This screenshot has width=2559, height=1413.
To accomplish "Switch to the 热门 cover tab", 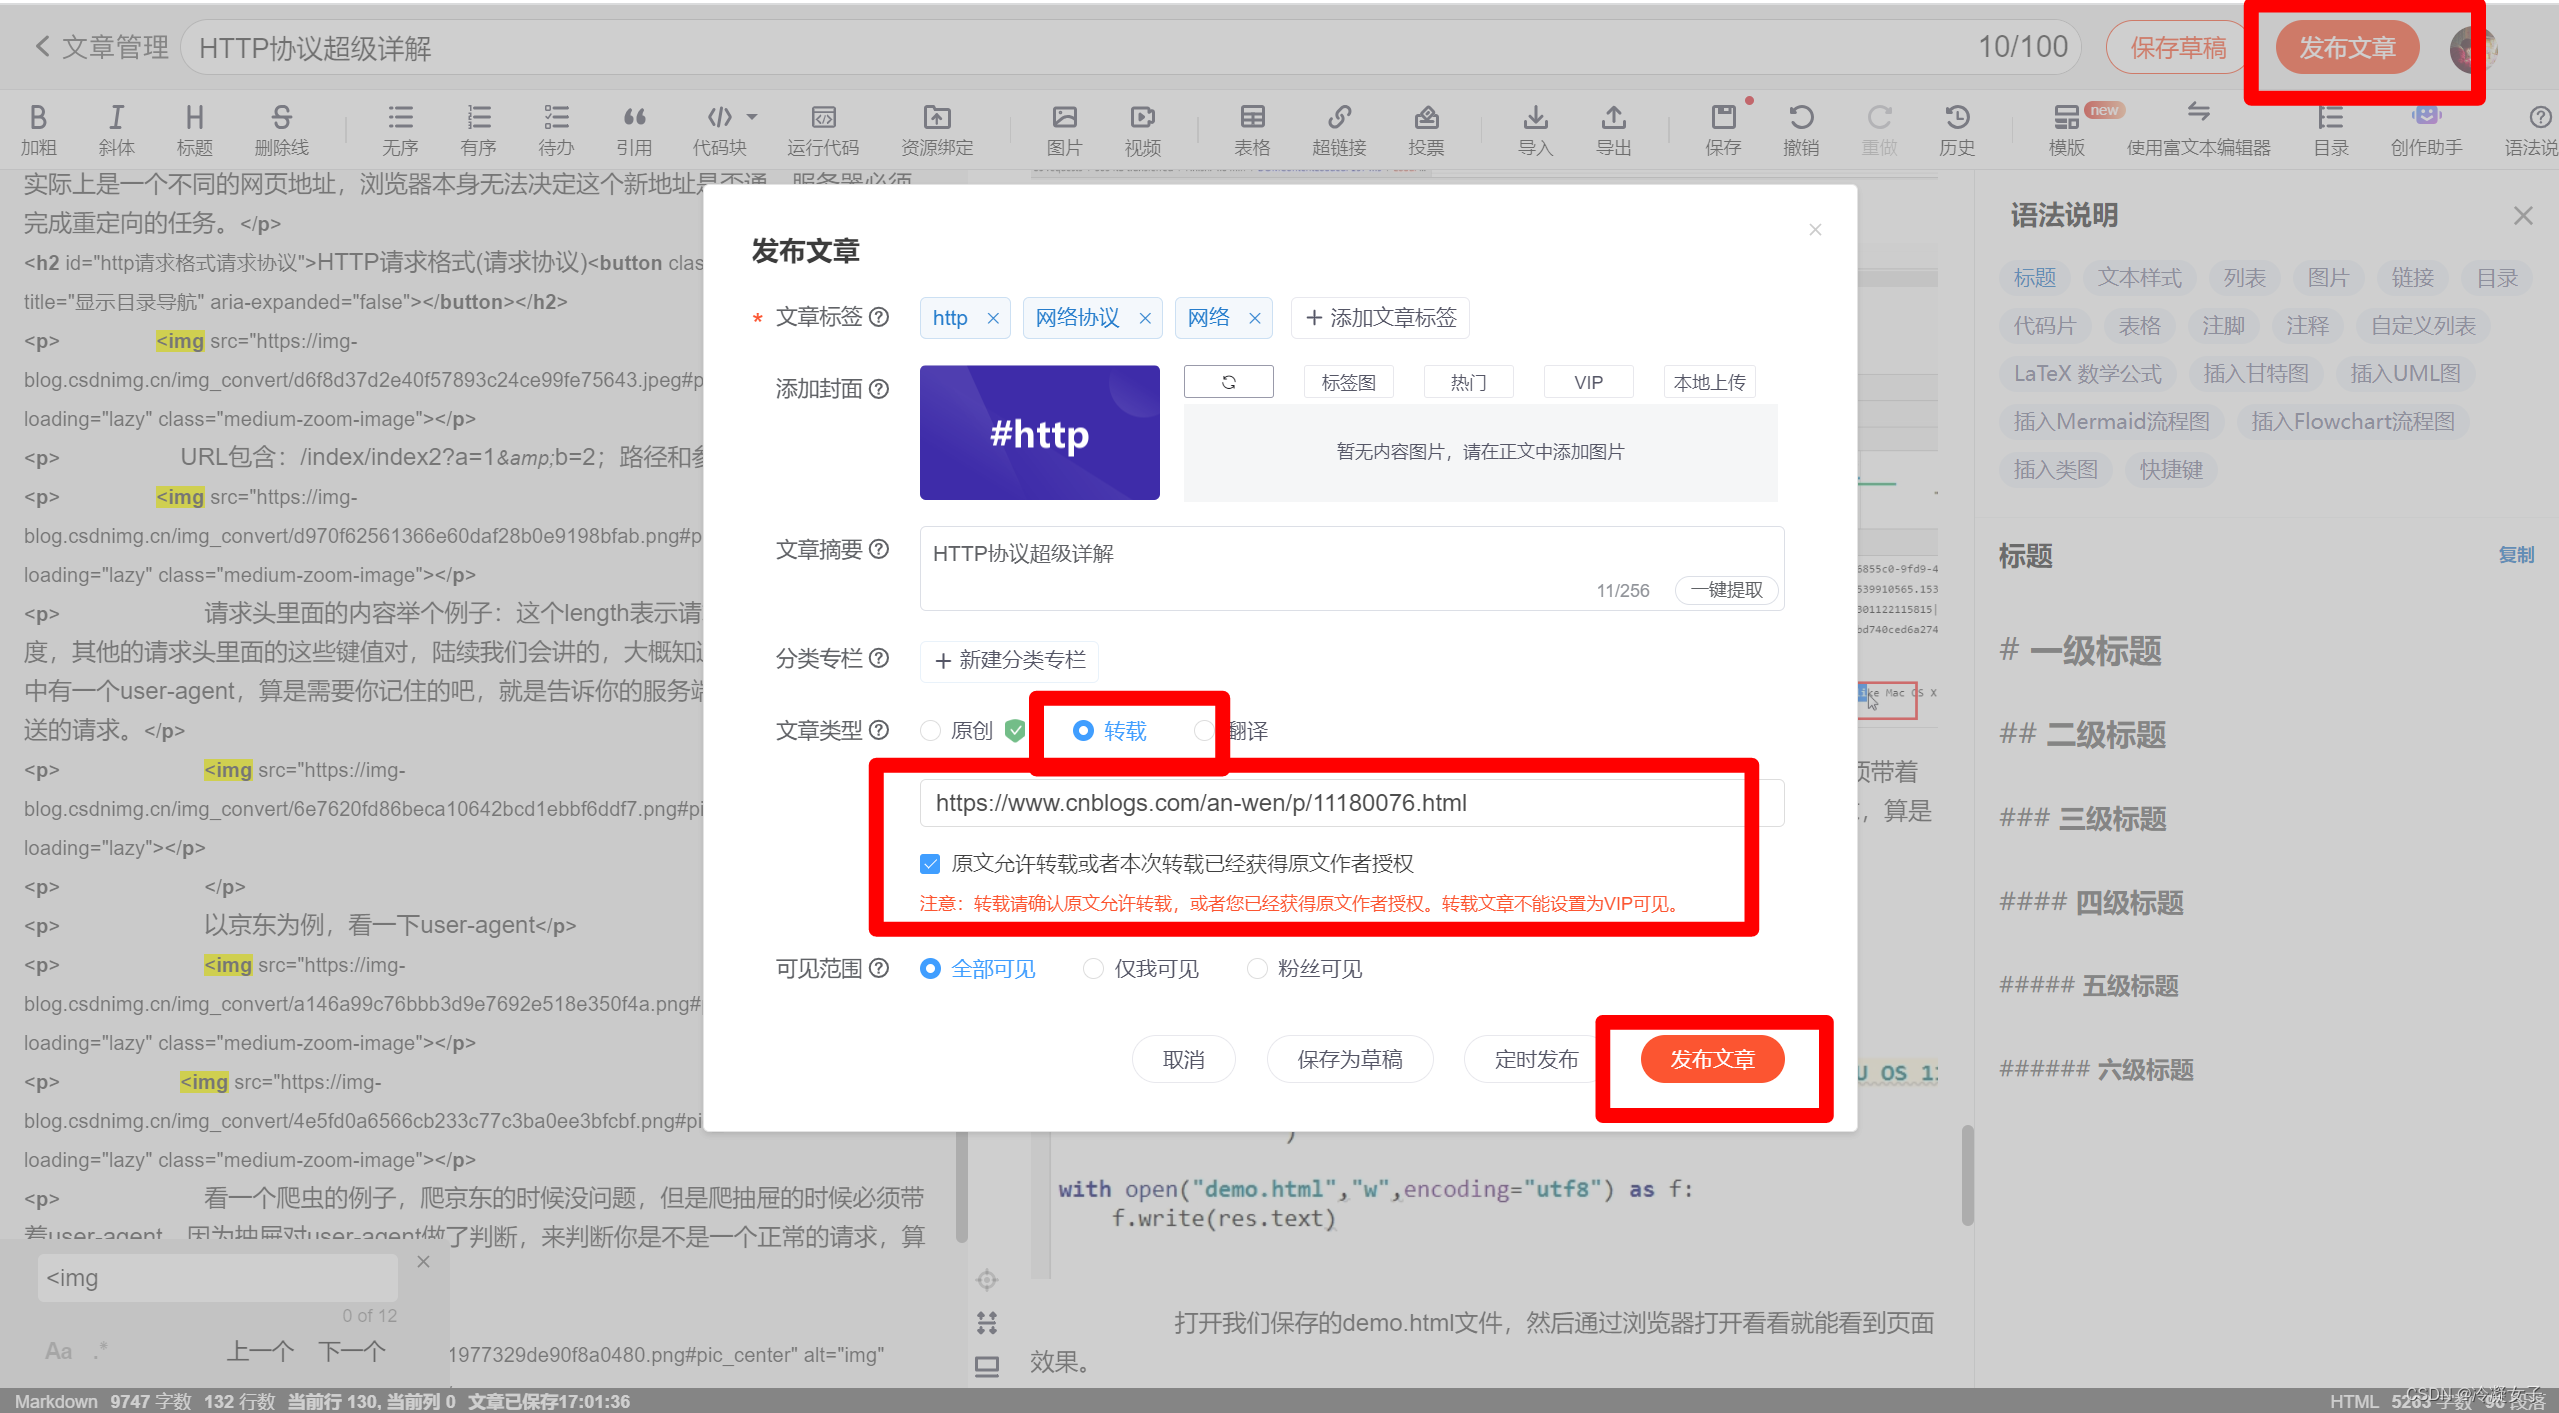I will point(1468,382).
